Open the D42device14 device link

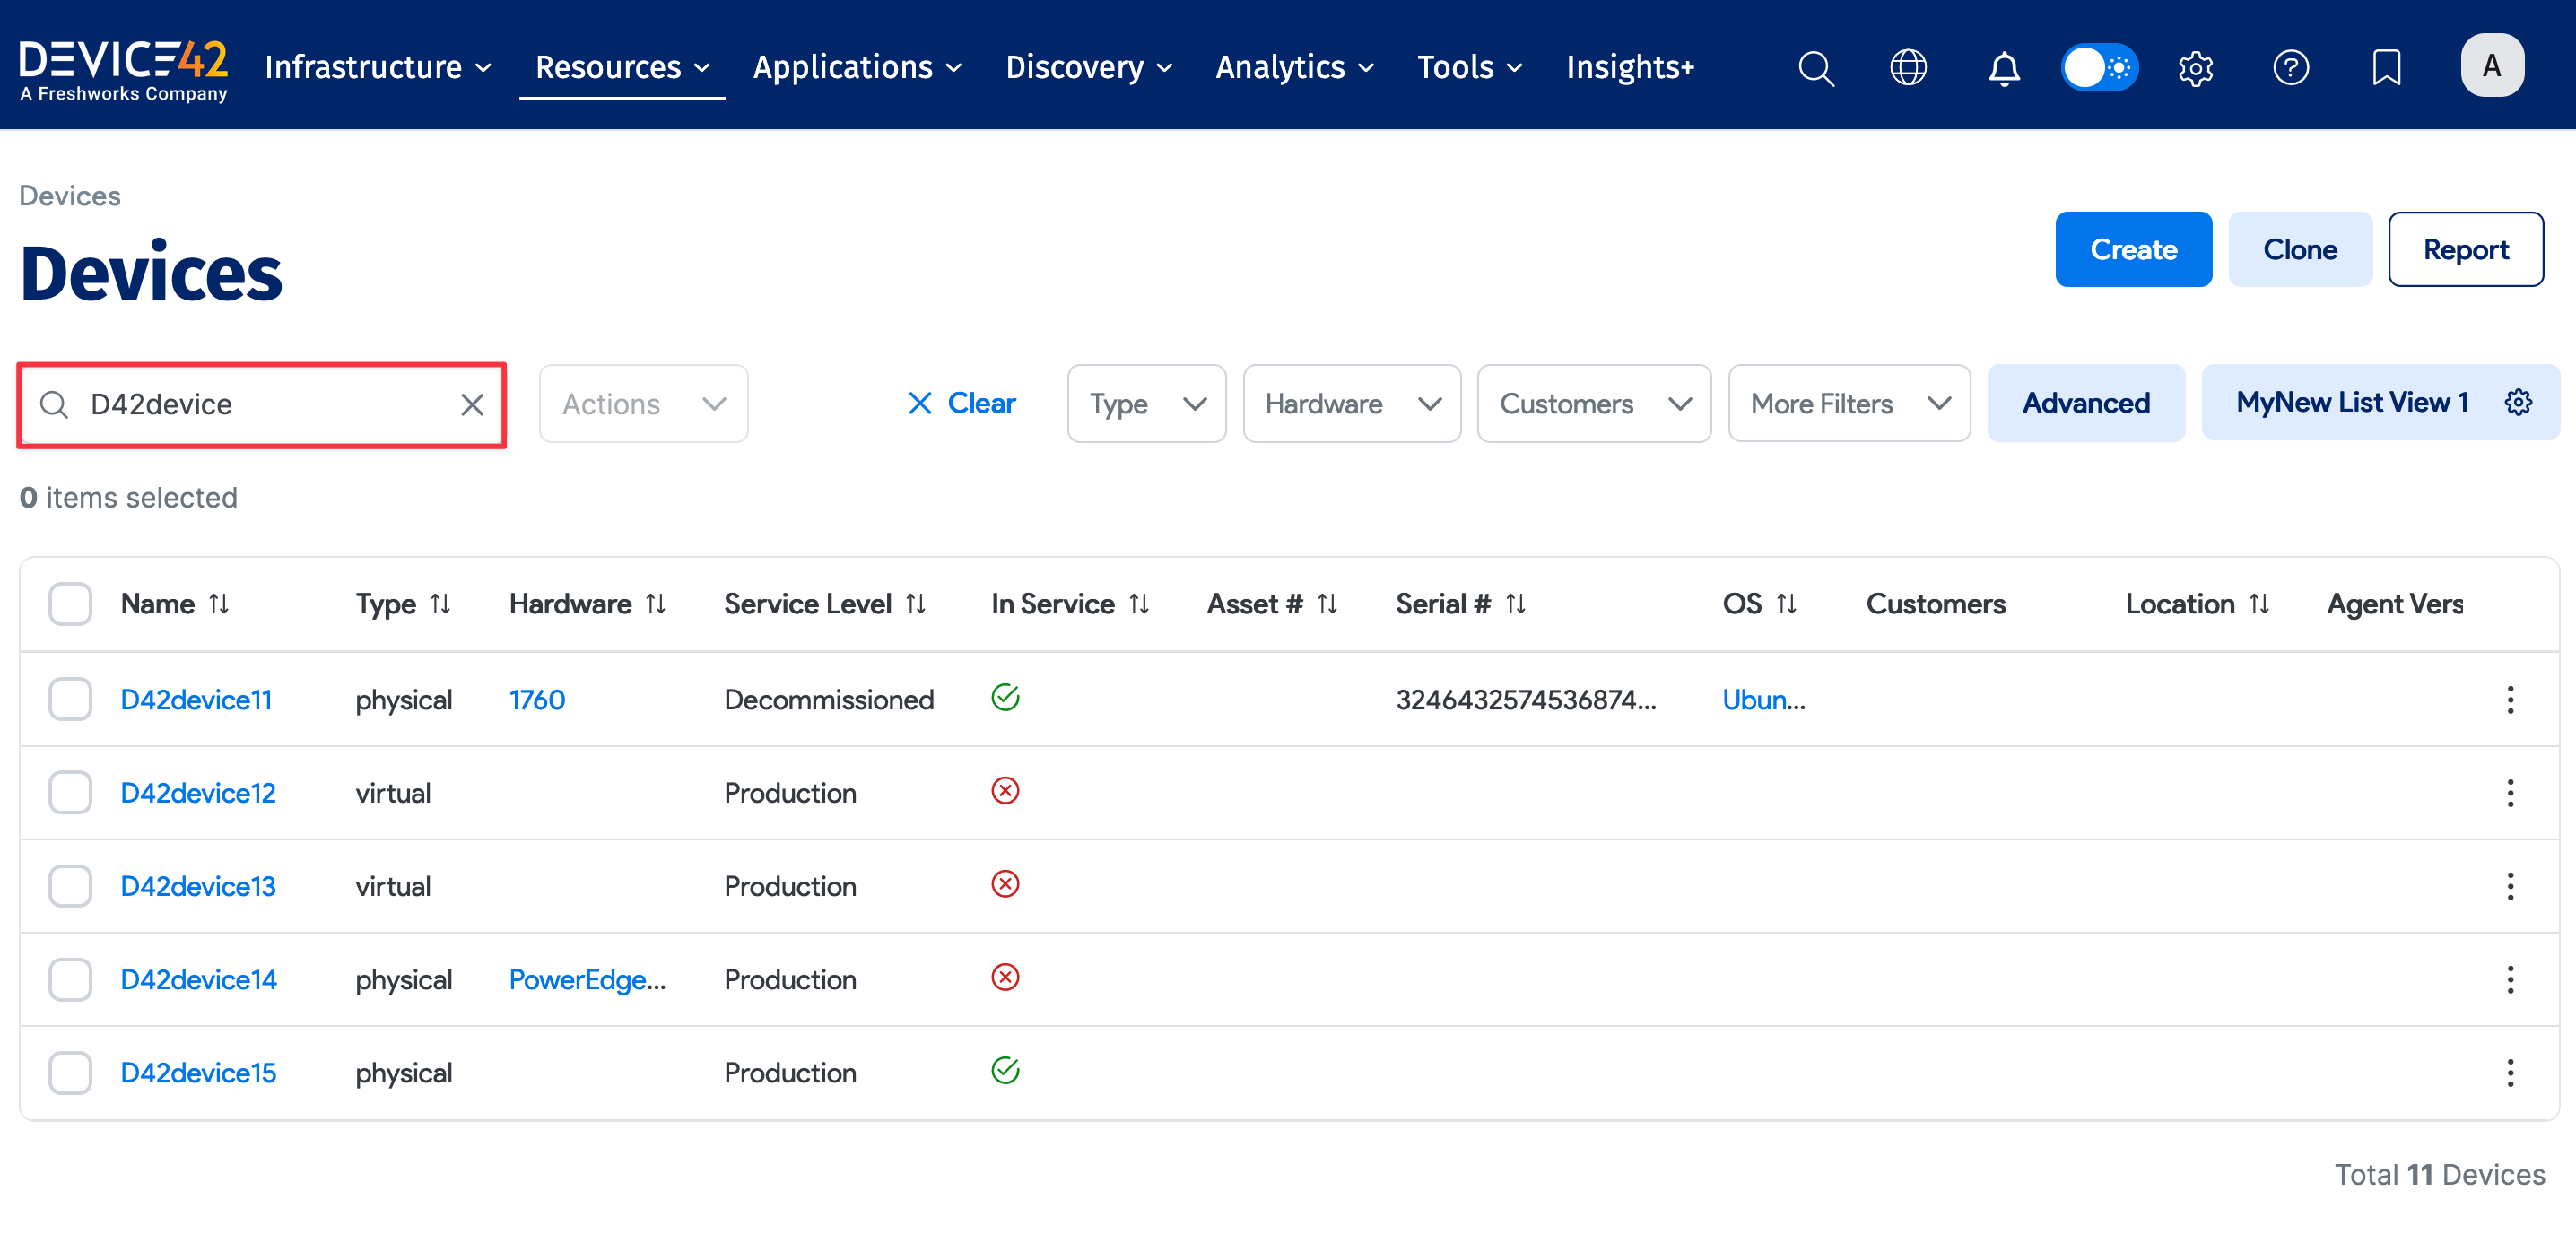click(x=198, y=978)
